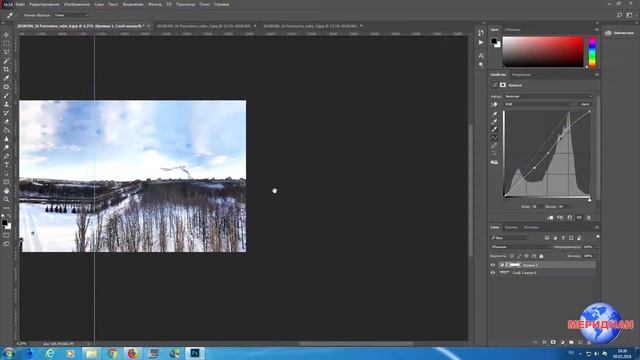
Task: Open the Layers panel menu
Action: pos(597,227)
